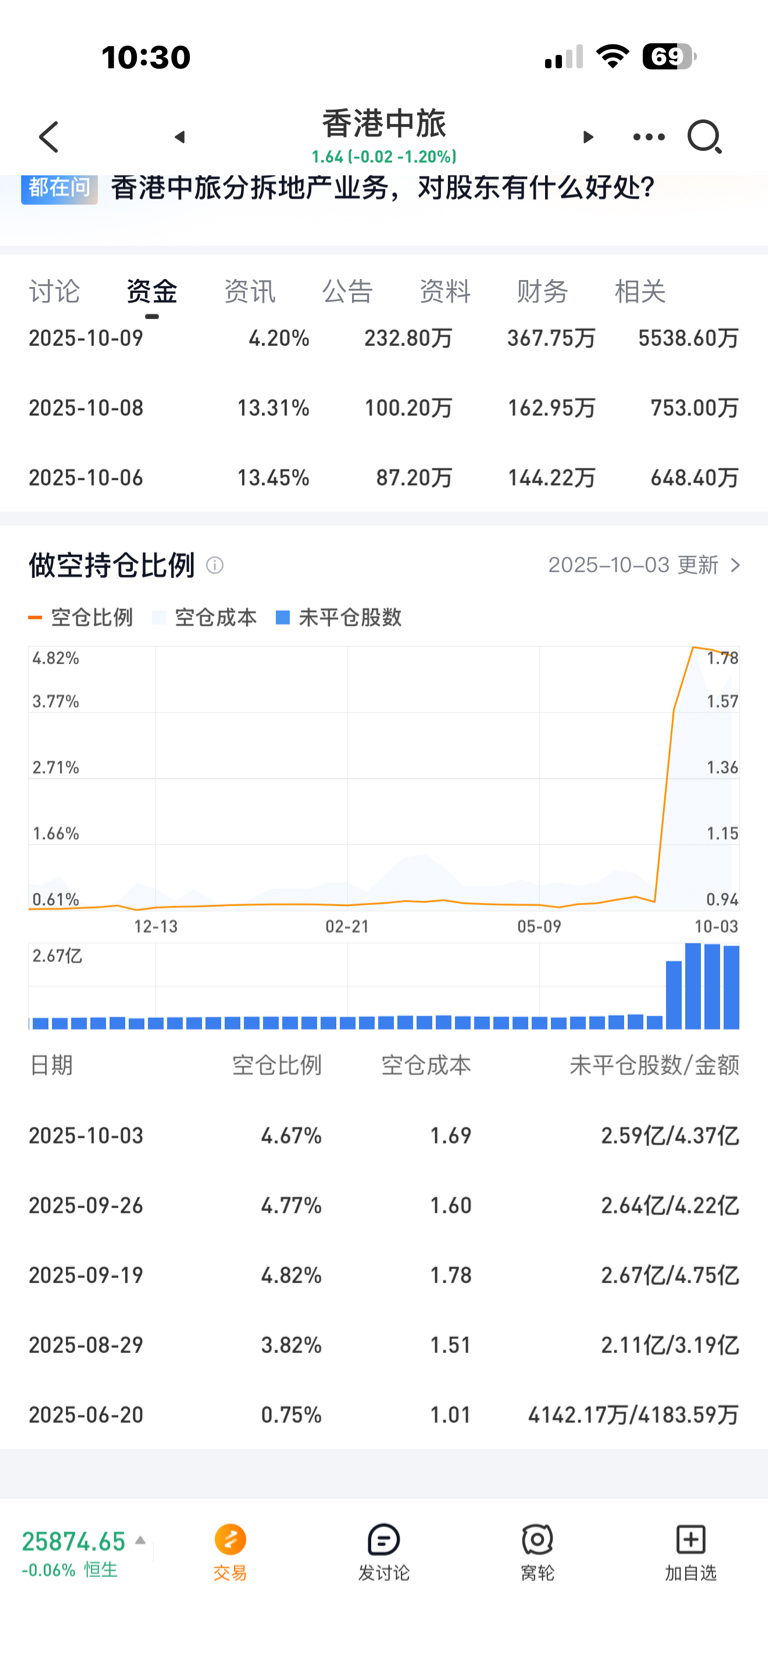Tap short ratio 4.82% in table
The image size is (768, 1669).
[x=291, y=1275]
